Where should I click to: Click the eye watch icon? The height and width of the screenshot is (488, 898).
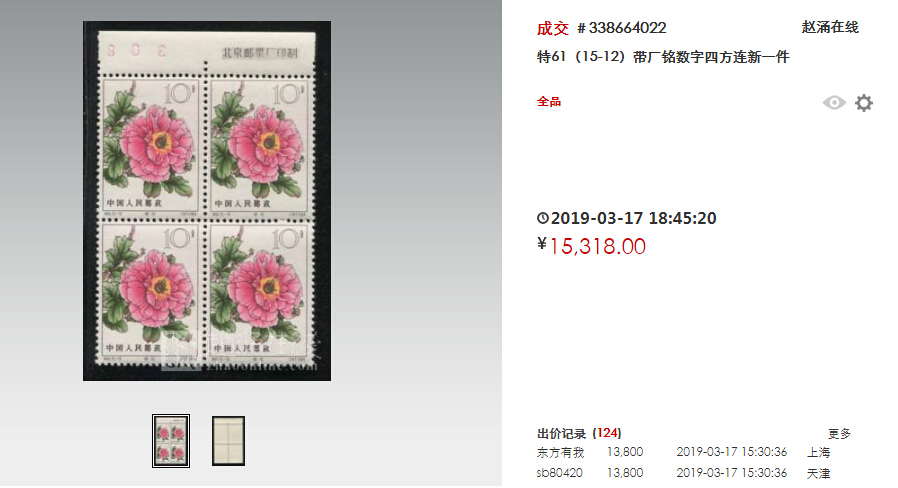click(x=834, y=103)
